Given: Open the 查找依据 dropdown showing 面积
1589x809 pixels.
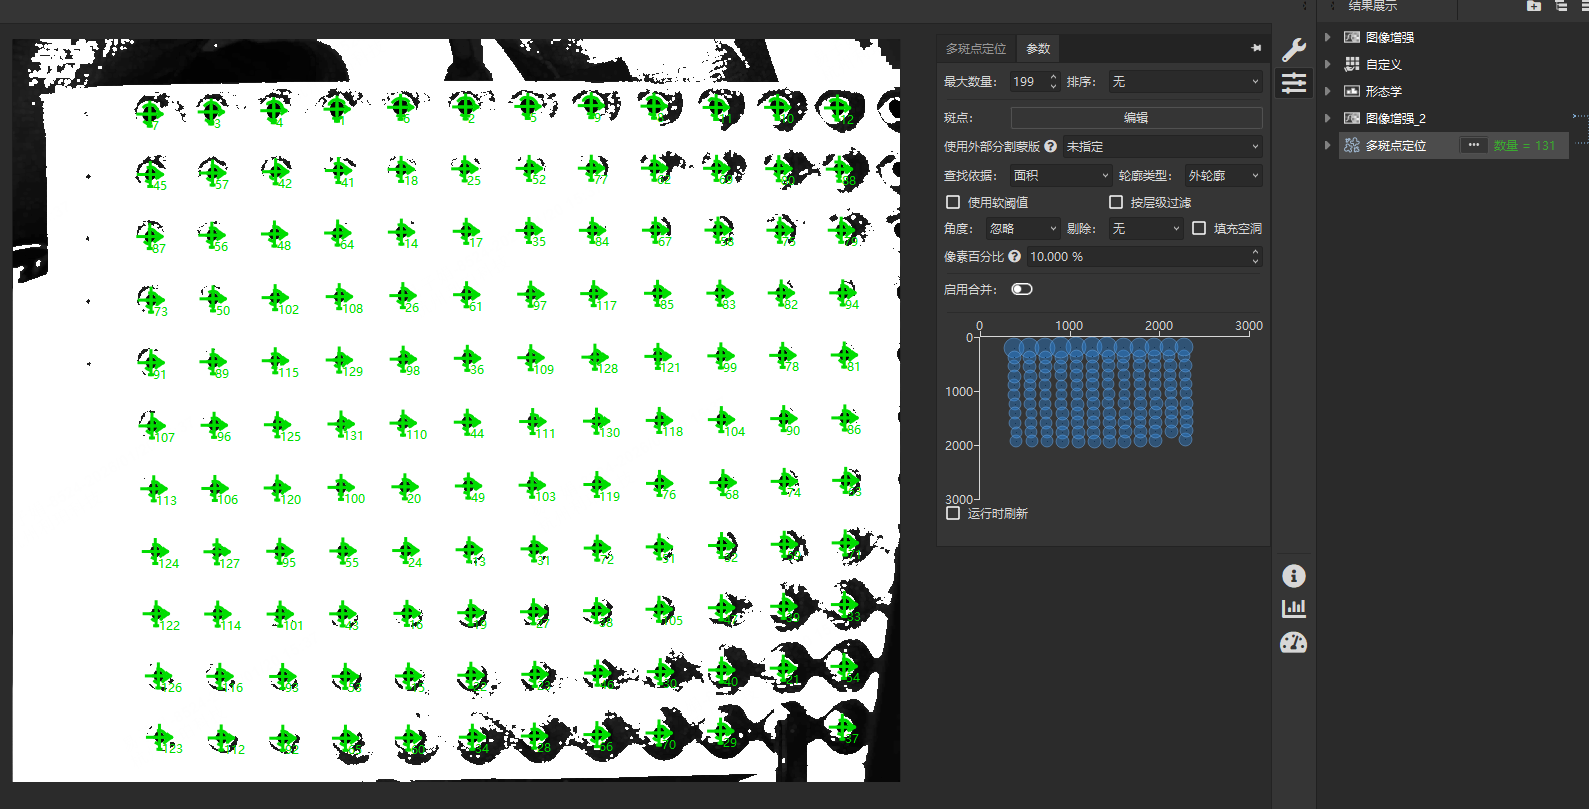Looking at the screenshot, I should coord(1060,176).
